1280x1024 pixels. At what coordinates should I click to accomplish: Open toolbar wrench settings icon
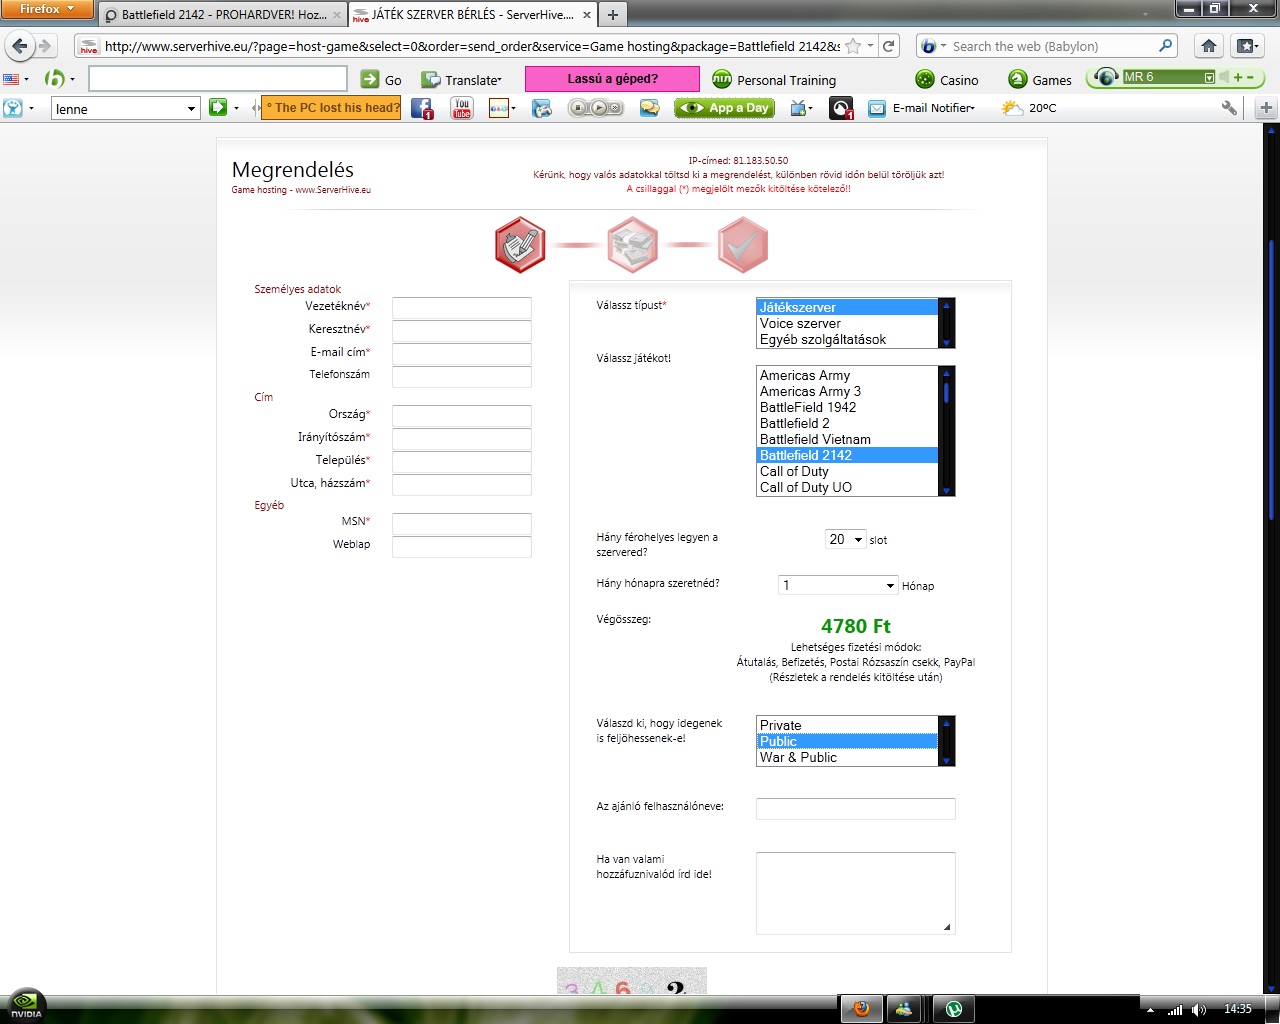[1229, 108]
